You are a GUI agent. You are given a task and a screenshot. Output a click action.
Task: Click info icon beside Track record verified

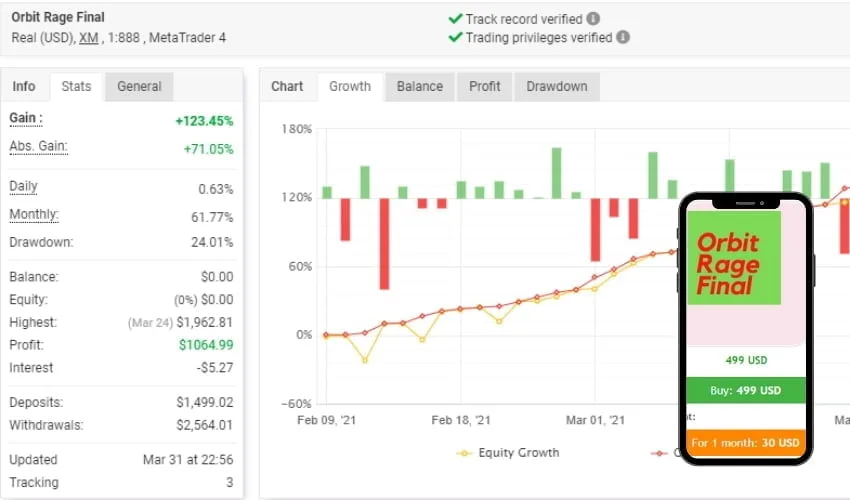pos(593,19)
